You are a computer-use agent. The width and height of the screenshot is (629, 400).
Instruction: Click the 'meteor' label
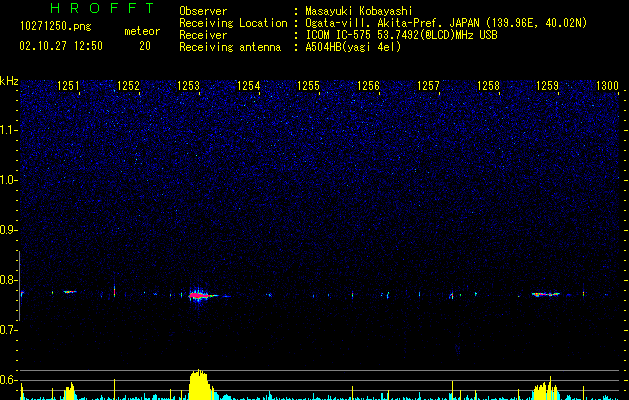(142, 31)
